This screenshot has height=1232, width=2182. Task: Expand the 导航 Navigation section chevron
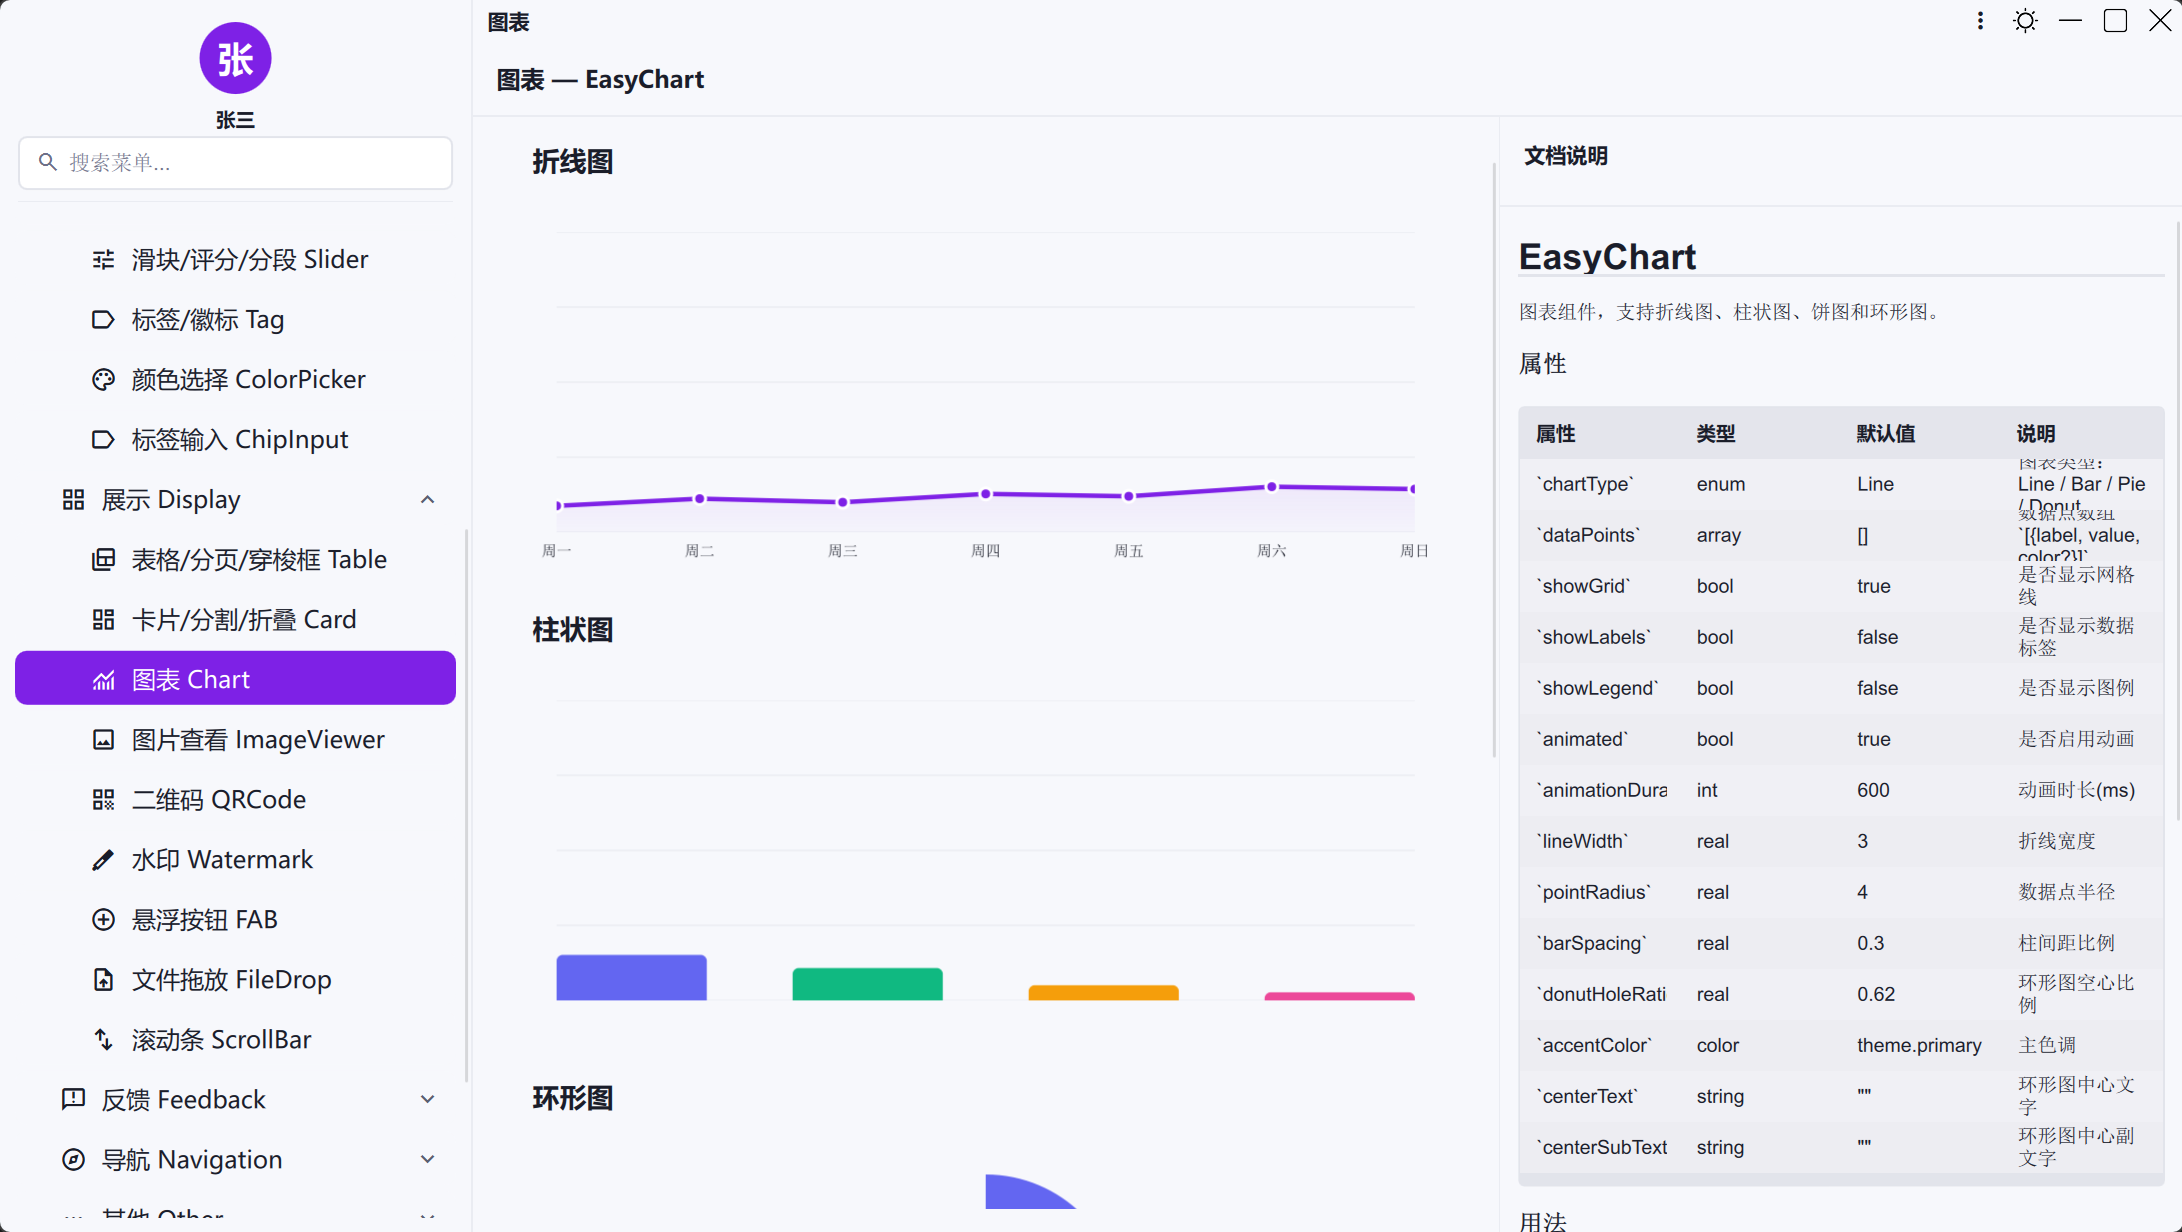pyautogui.click(x=427, y=1160)
